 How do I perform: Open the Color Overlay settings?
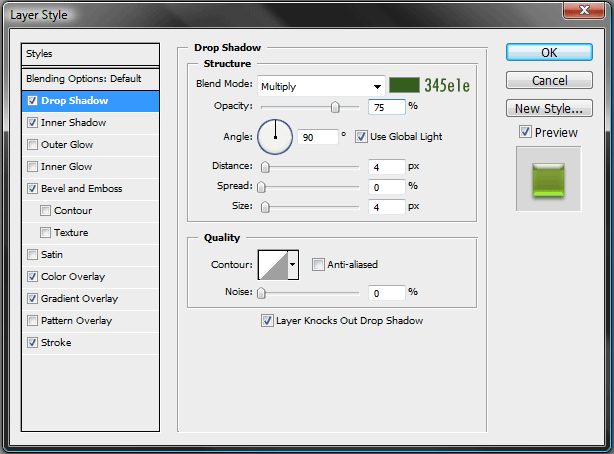[x=73, y=277]
